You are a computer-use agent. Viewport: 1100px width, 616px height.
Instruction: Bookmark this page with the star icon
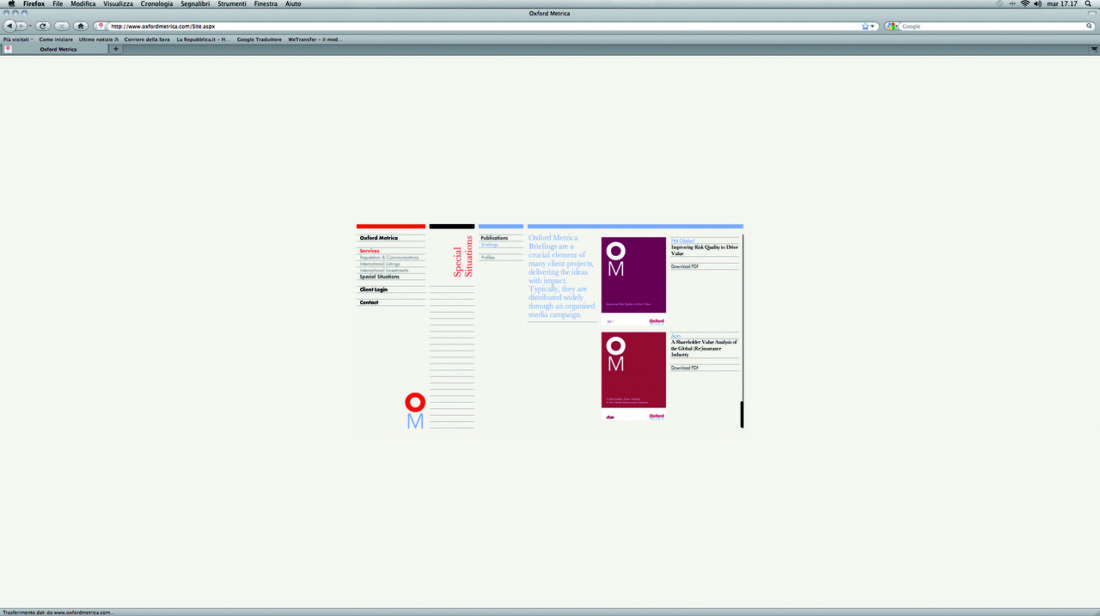tap(865, 26)
